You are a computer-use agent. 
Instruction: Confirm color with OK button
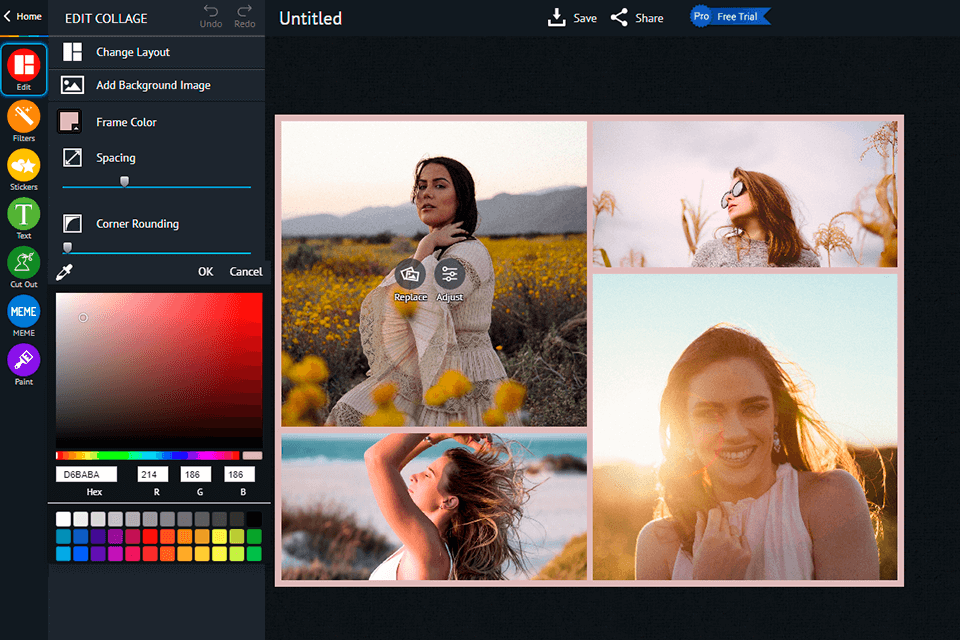pyautogui.click(x=205, y=272)
